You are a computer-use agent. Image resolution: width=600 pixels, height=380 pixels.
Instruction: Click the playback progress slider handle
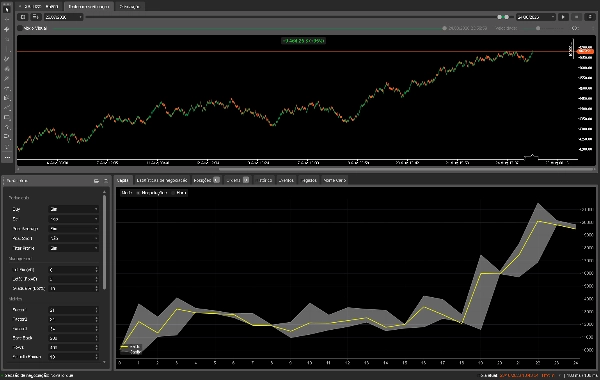444,28
